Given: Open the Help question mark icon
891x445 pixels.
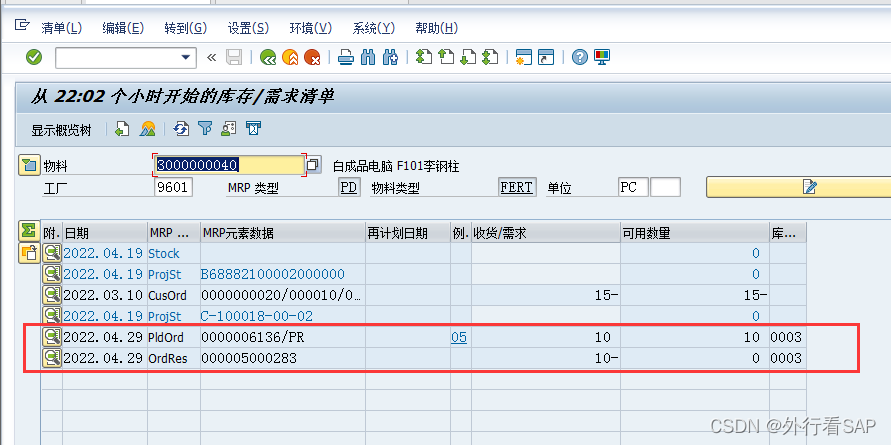Looking at the screenshot, I should coord(579,57).
